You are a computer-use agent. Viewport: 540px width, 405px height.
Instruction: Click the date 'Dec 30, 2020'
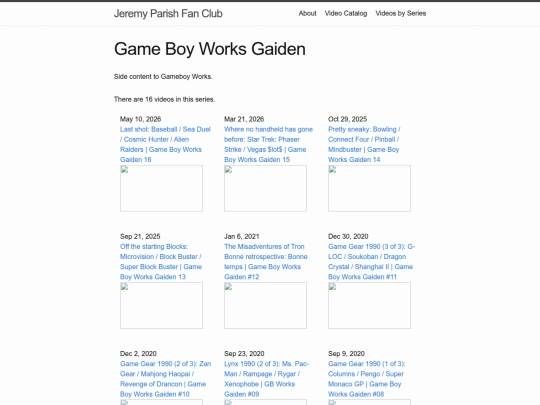(348, 236)
